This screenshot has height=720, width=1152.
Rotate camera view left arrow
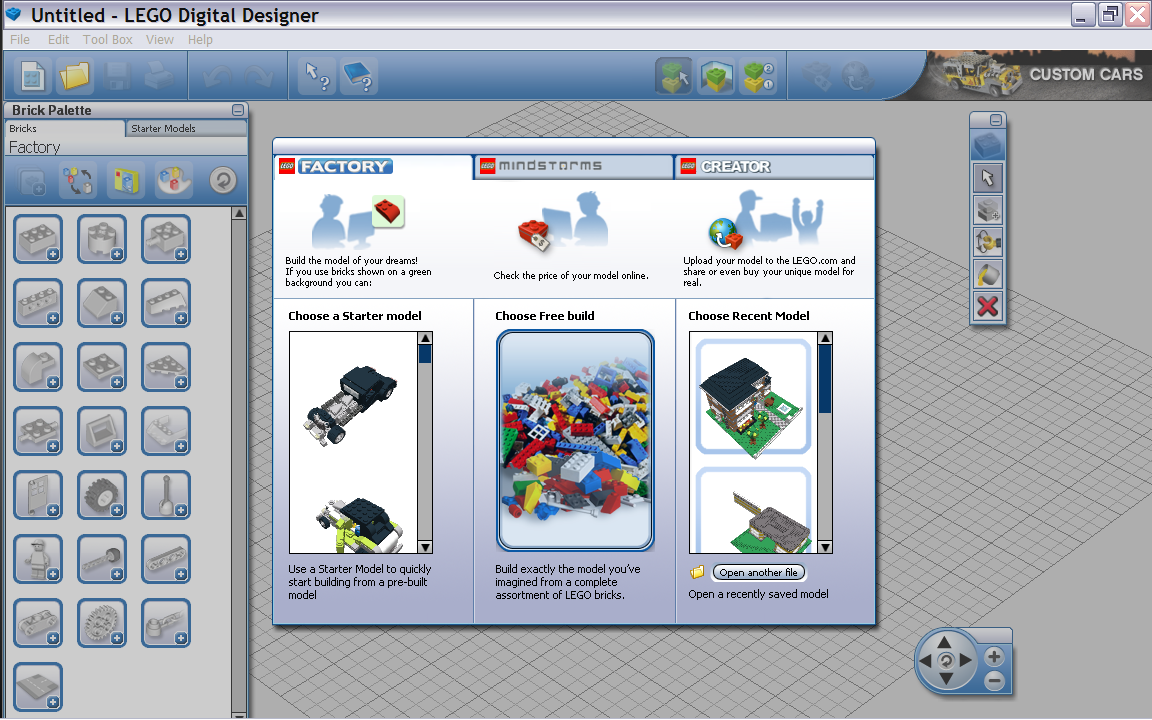[x=926, y=661]
